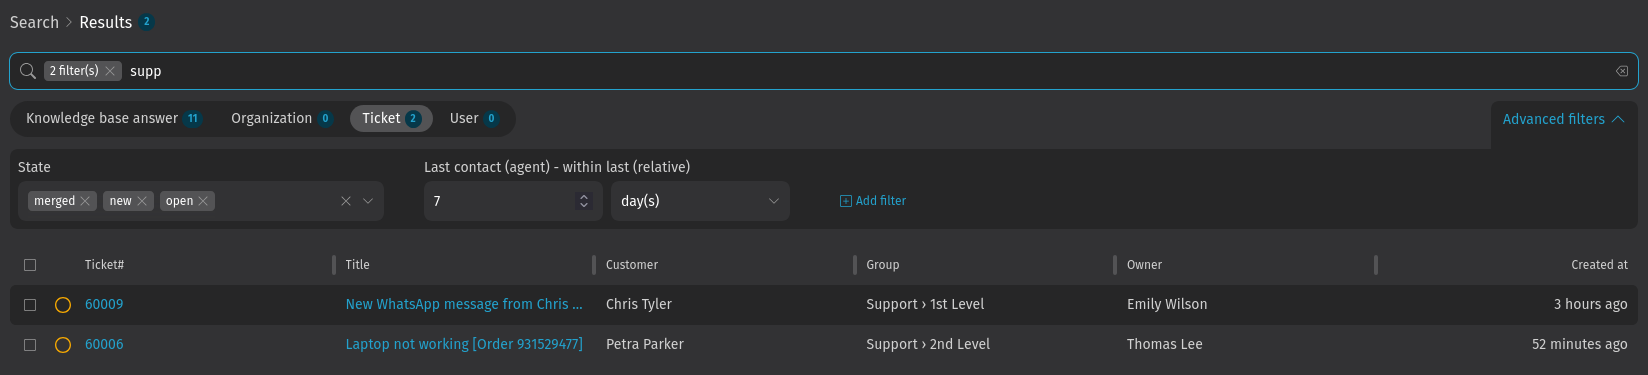Remove the new state tag
Image resolution: width=1648 pixels, height=375 pixels.
click(x=142, y=201)
